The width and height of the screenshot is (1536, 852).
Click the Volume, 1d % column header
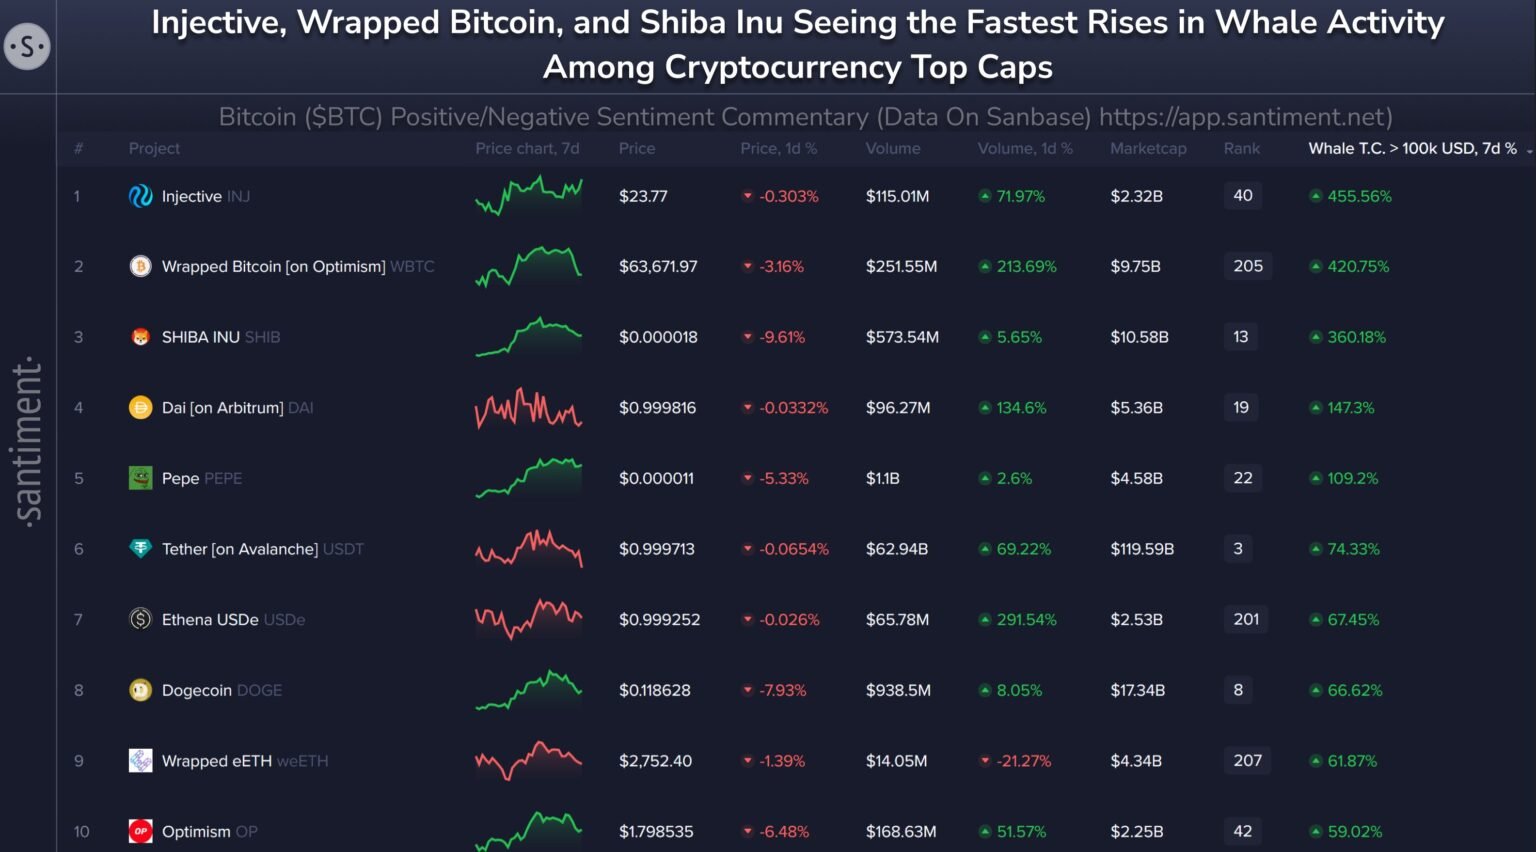click(1024, 148)
